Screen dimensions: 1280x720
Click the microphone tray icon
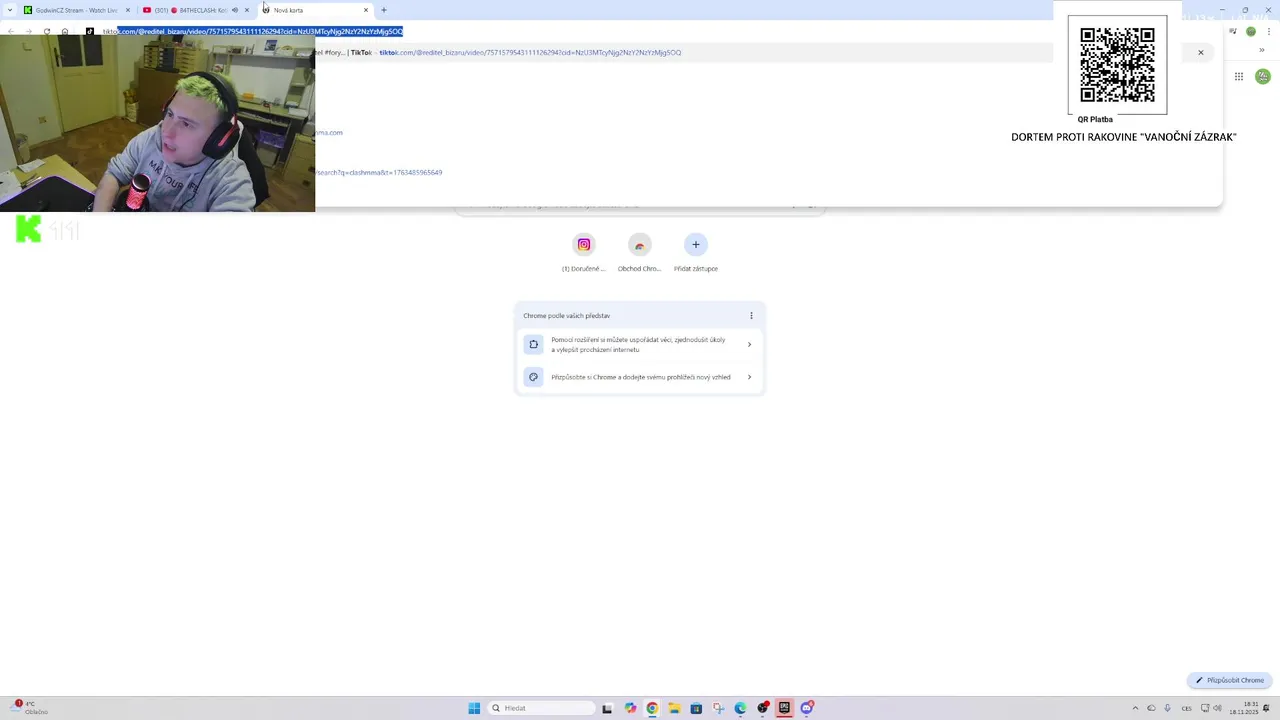tap(1167, 708)
